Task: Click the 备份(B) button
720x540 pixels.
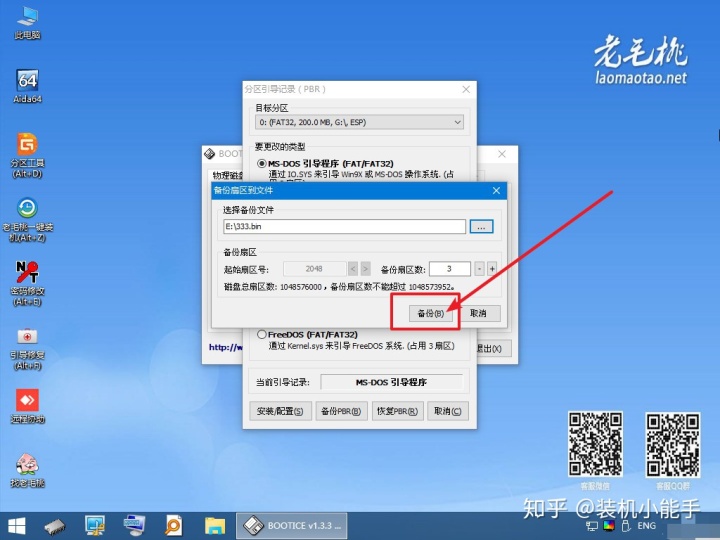Action: [430, 313]
